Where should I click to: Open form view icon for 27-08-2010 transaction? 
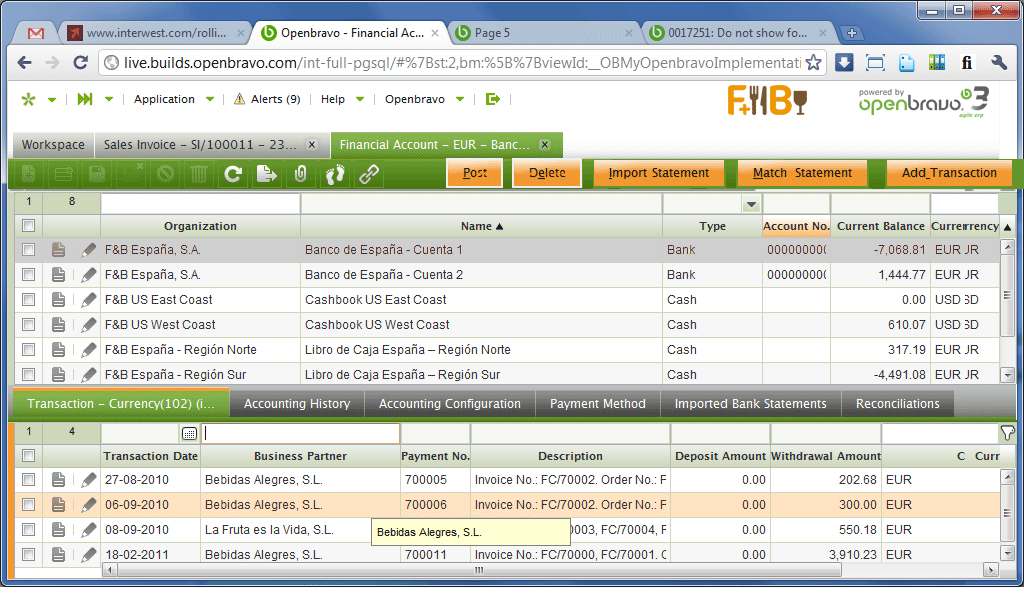tap(59, 480)
